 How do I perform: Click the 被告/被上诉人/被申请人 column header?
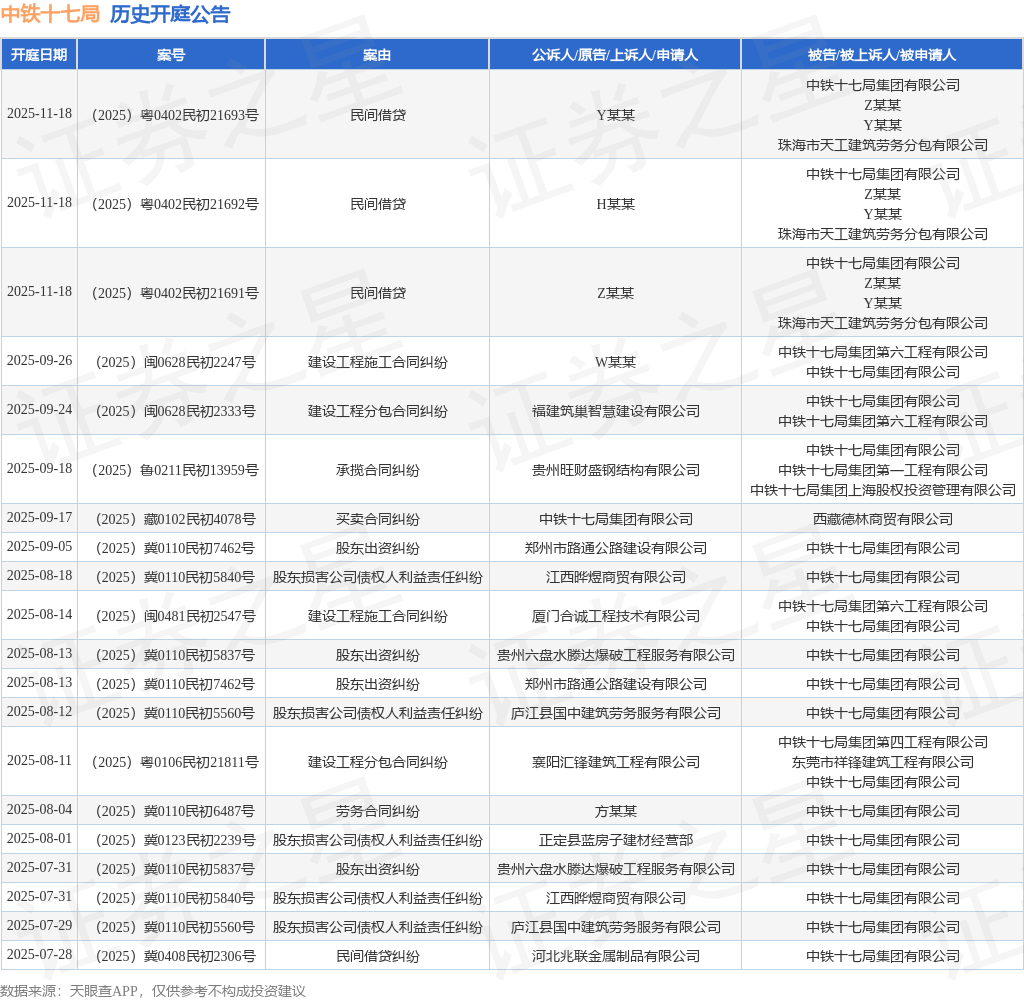pyautogui.click(x=882, y=55)
